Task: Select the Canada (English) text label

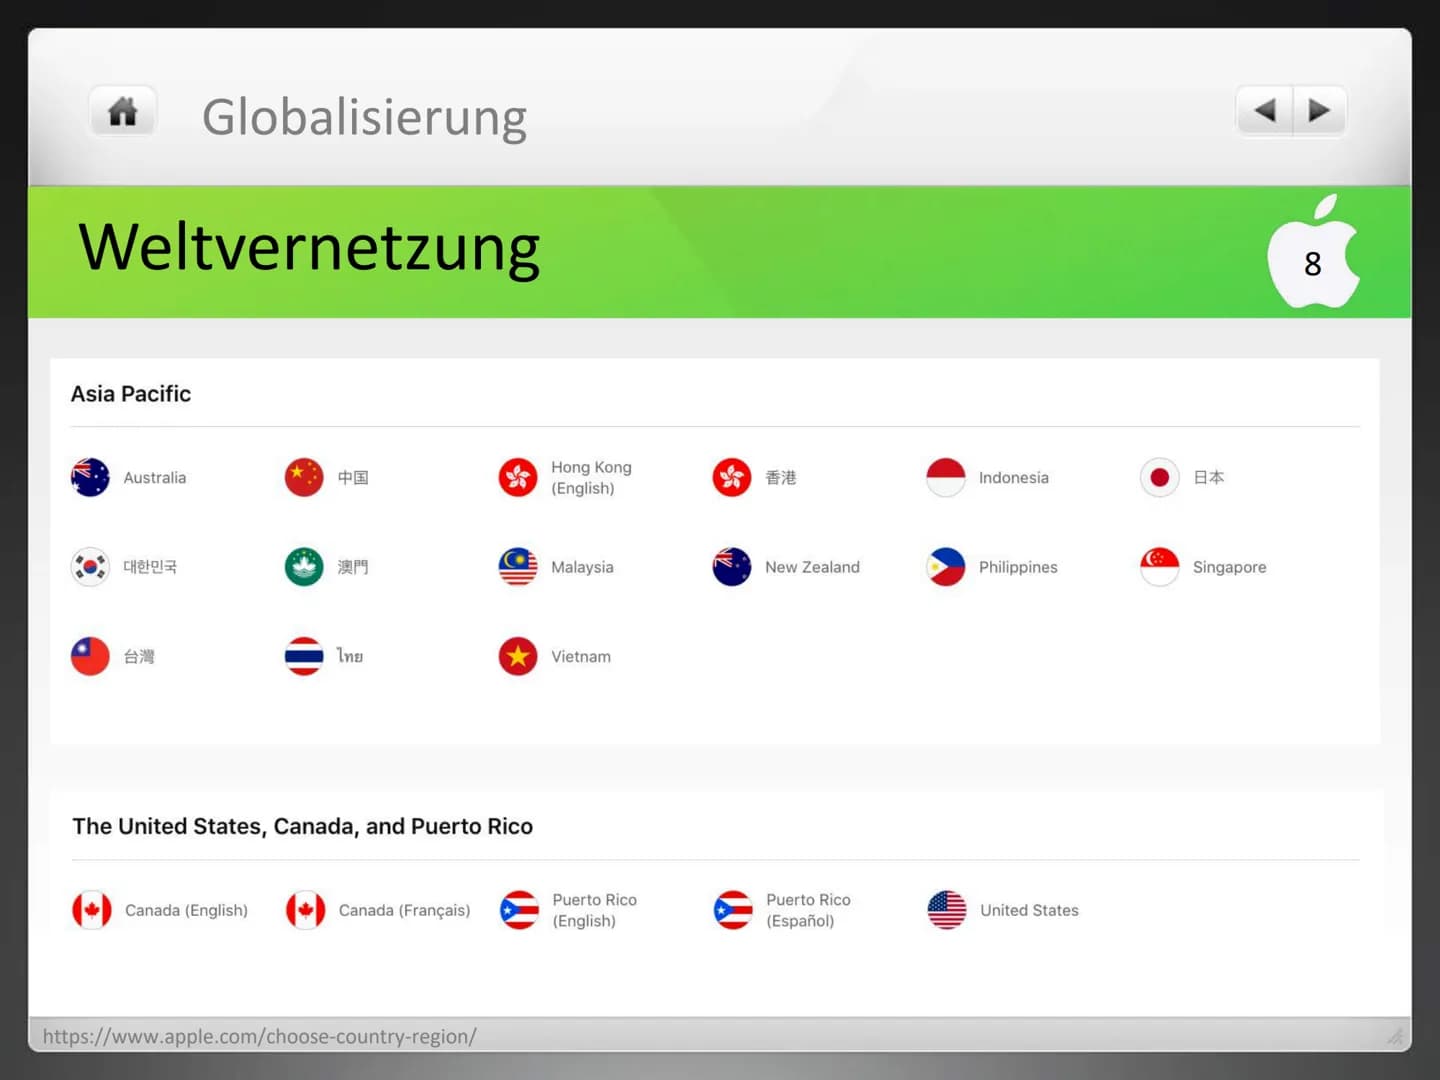Action: [x=186, y=910]
